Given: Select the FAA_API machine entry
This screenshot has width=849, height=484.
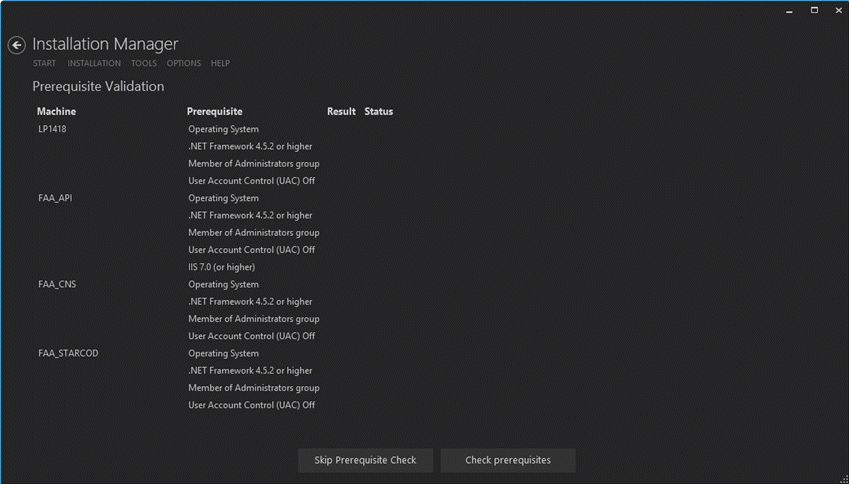Looking at the screenshot, I should 55,198.
